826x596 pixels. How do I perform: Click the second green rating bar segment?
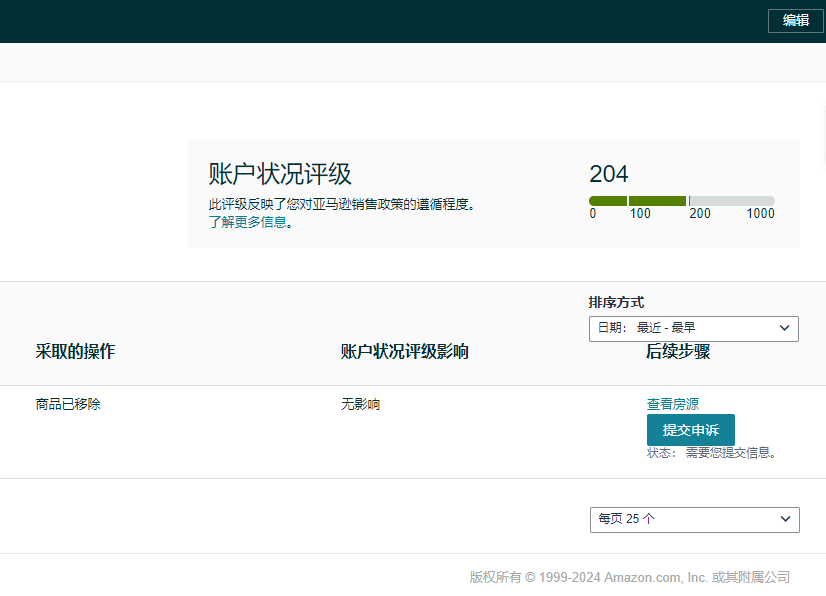click(x=657, y=201)
